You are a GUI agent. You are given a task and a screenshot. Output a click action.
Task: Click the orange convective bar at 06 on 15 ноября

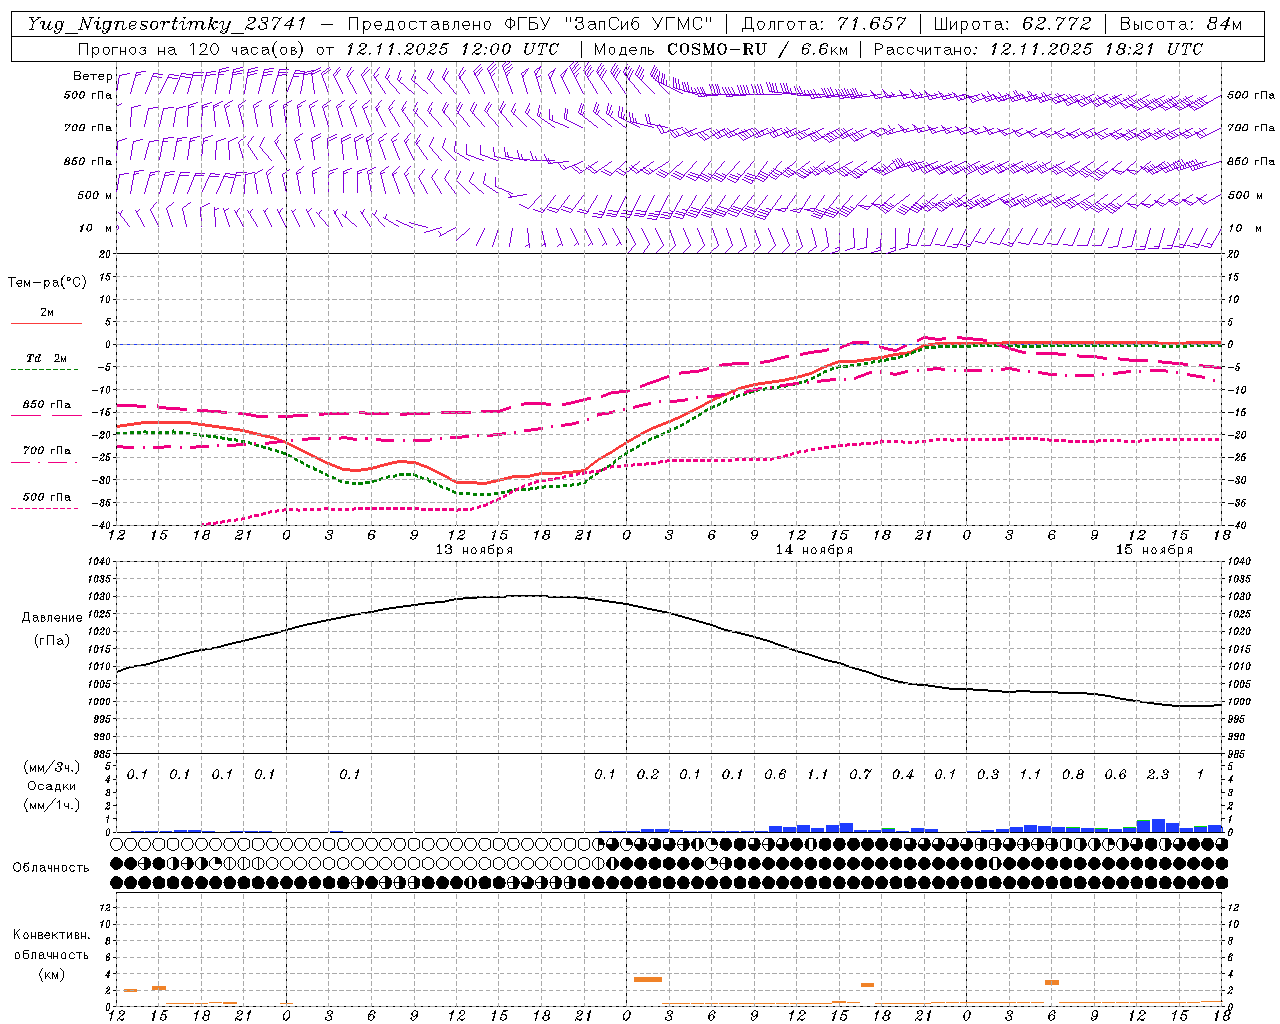coord(1052,982)
